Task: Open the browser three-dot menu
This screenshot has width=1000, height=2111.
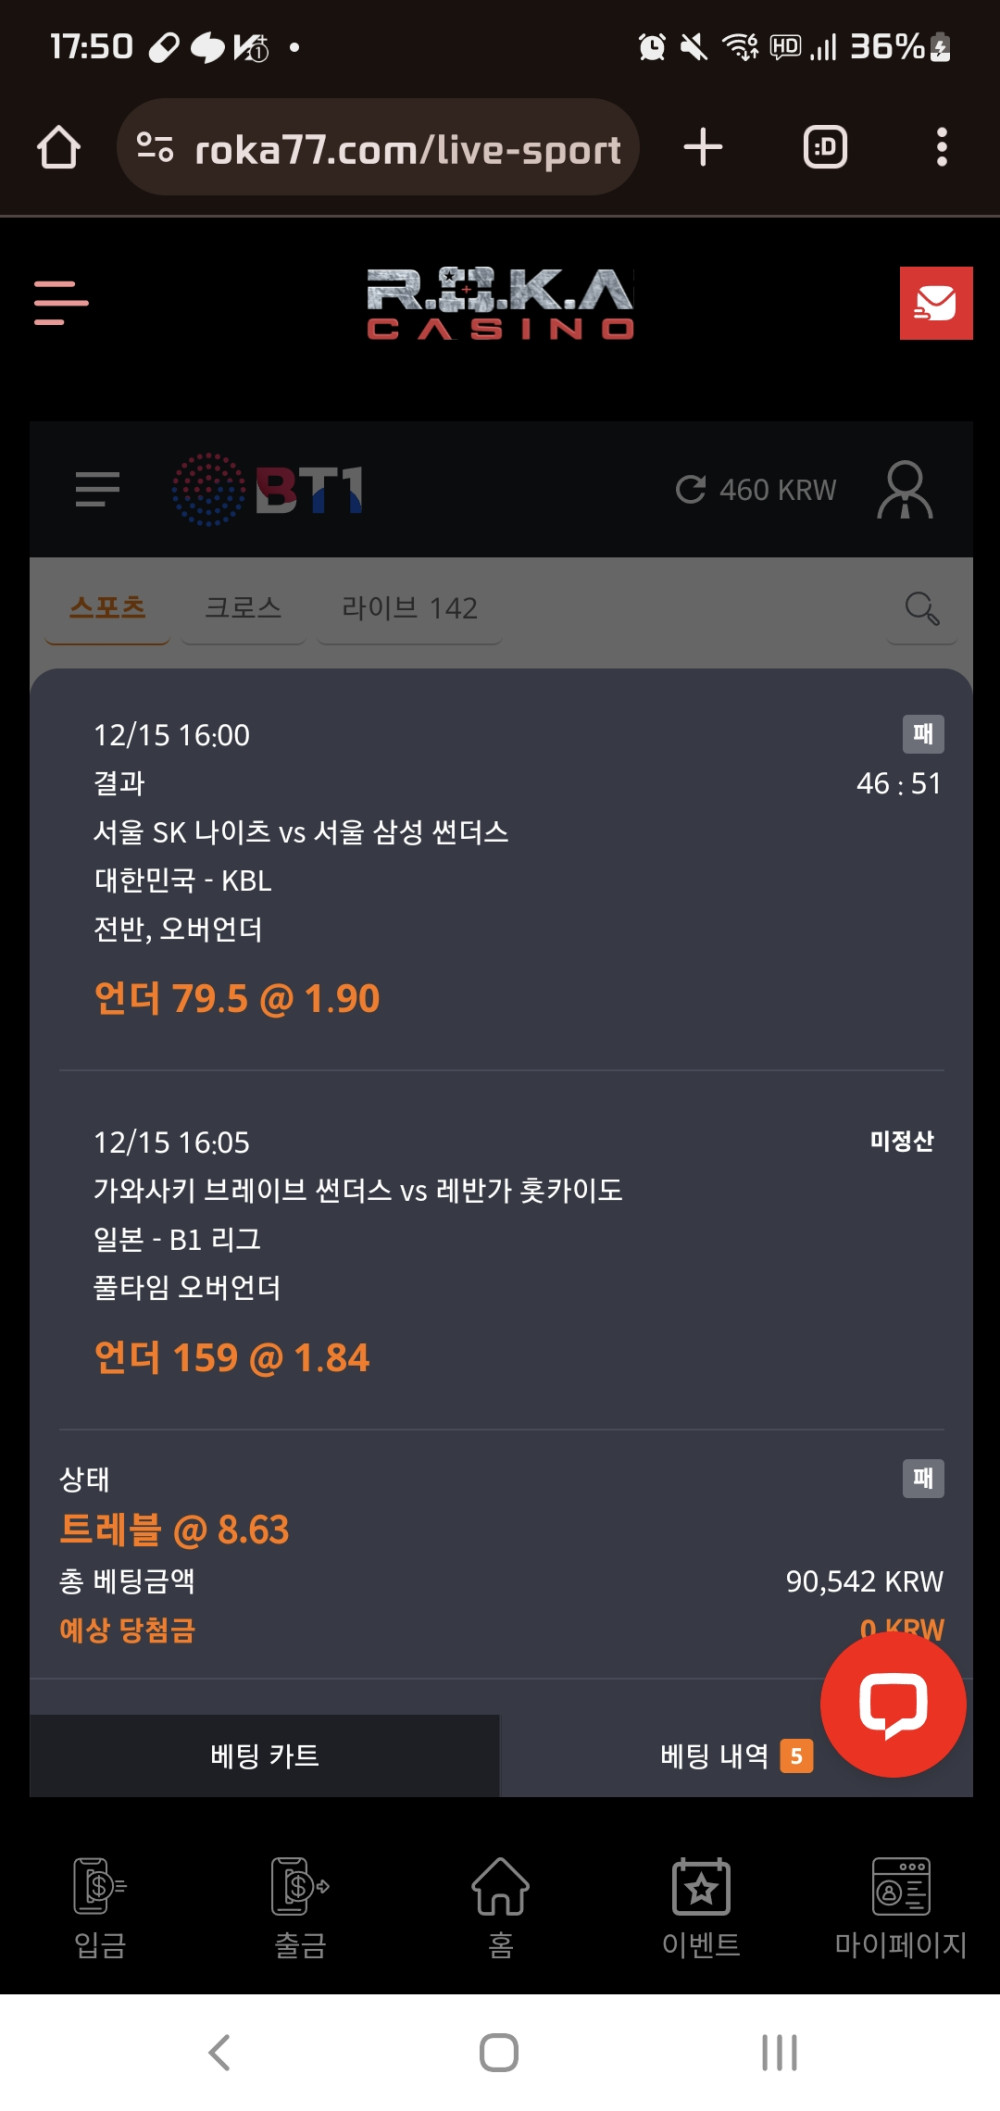Action: [941, 147]
